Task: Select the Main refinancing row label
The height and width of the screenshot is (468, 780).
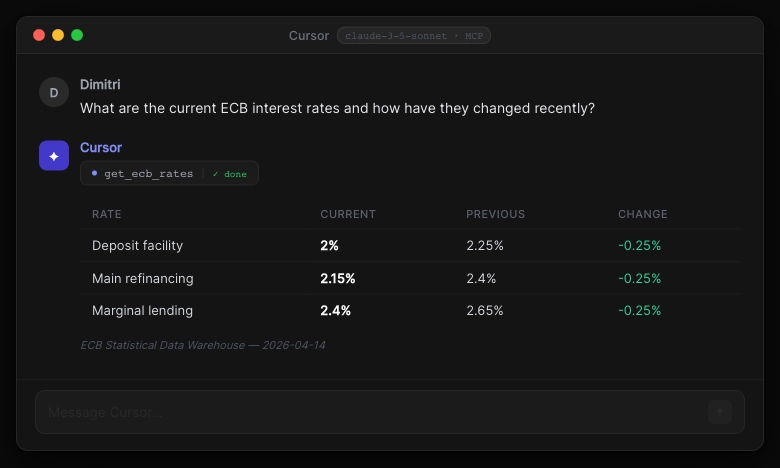Action: [142, 278]
